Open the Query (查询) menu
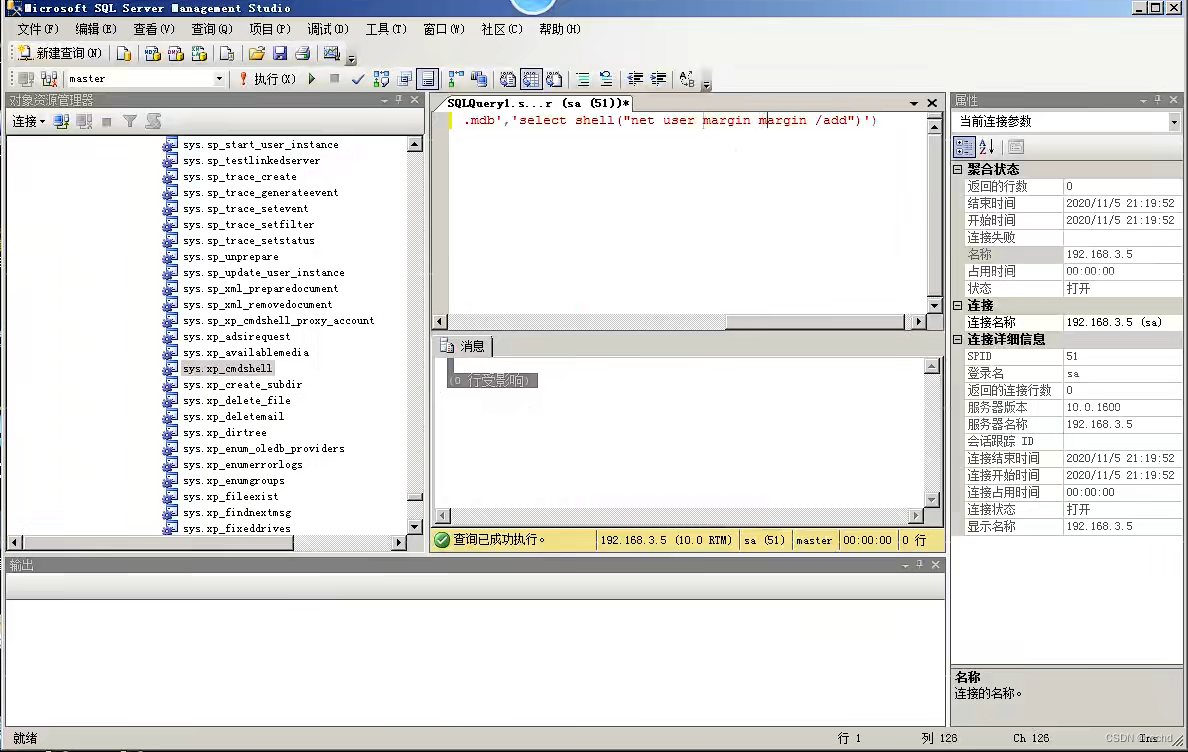This screenshot has height=752, width=1188. (211, 29)
